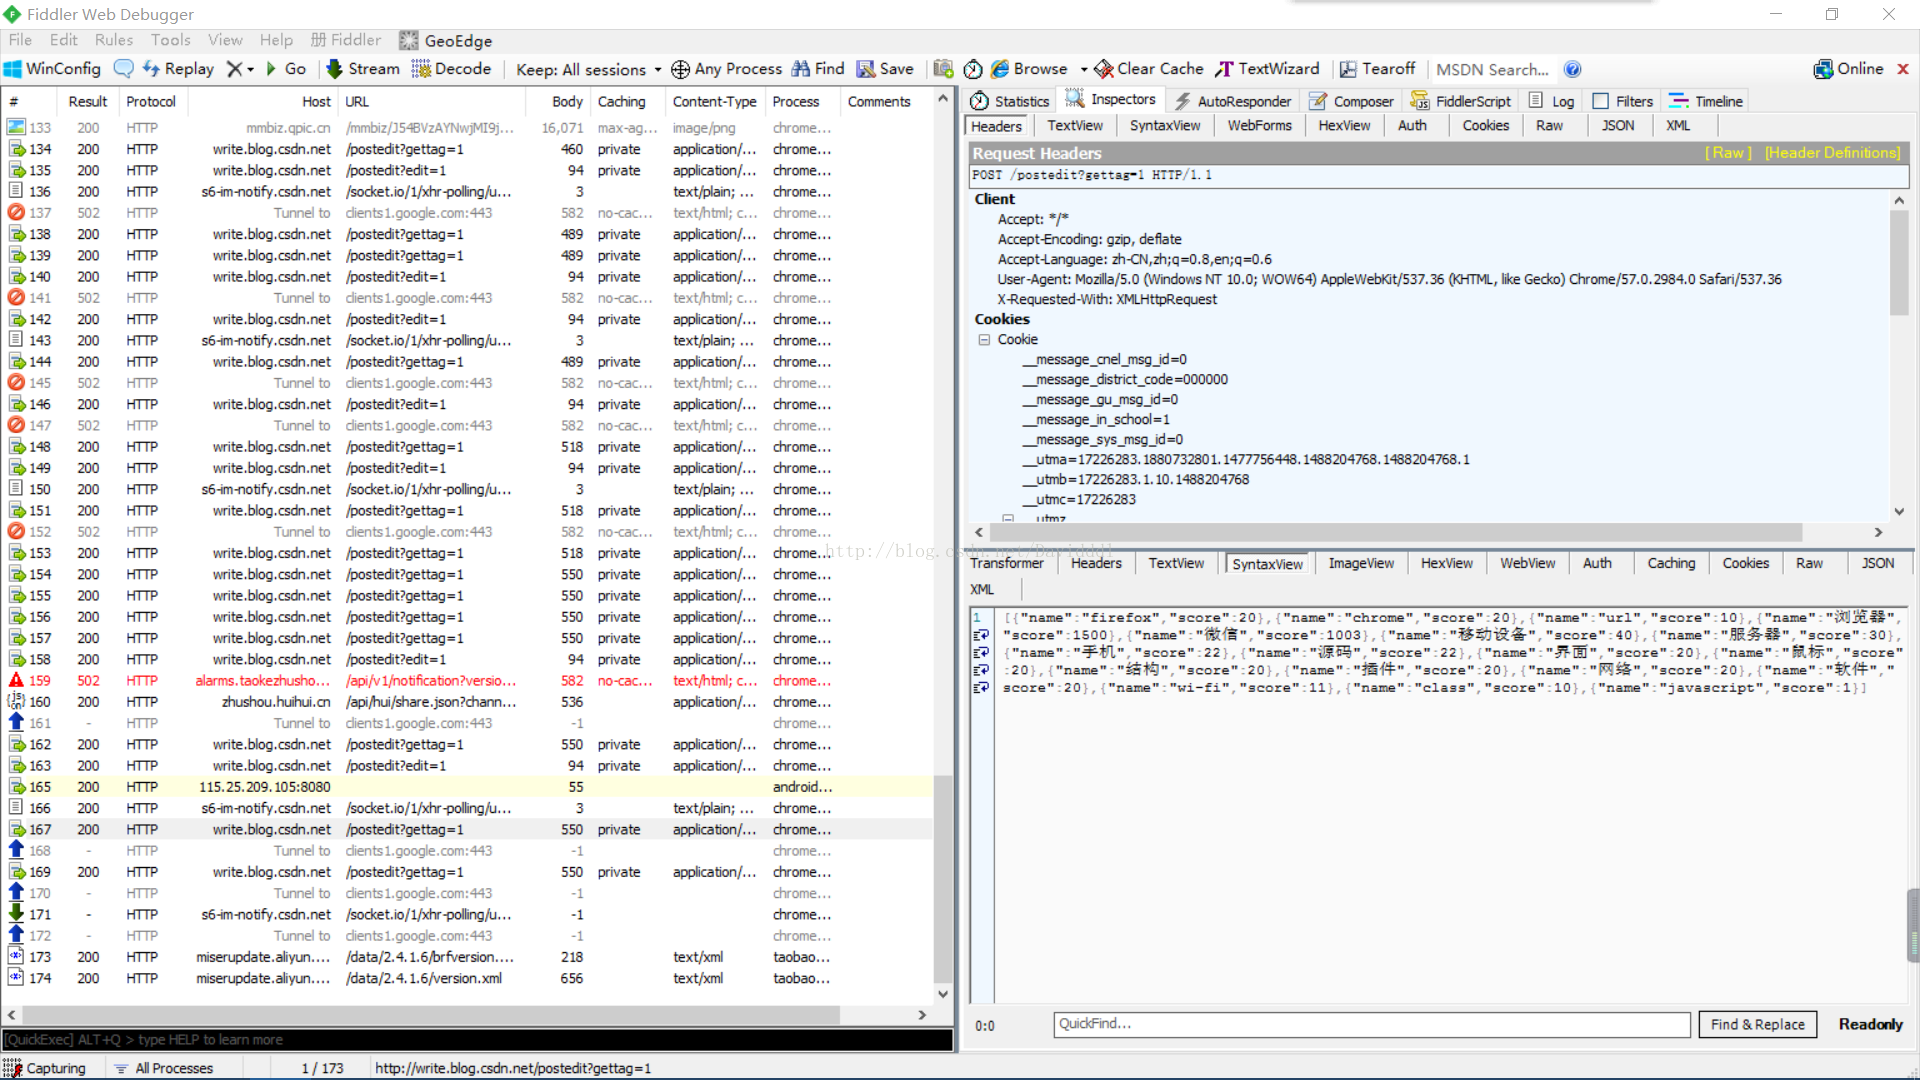Open the TextWizard tool
Viewport: 1920px width, 1080px height.
coord(1267,69)
